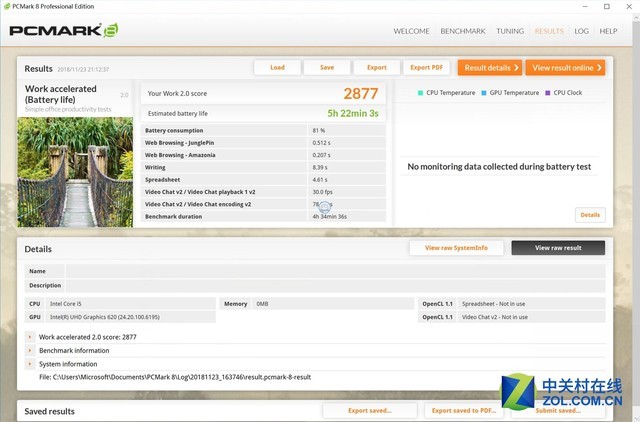This screenshot has height=422, width=640.
Task: Click the result file path text
Action: (x=175, y=377)
